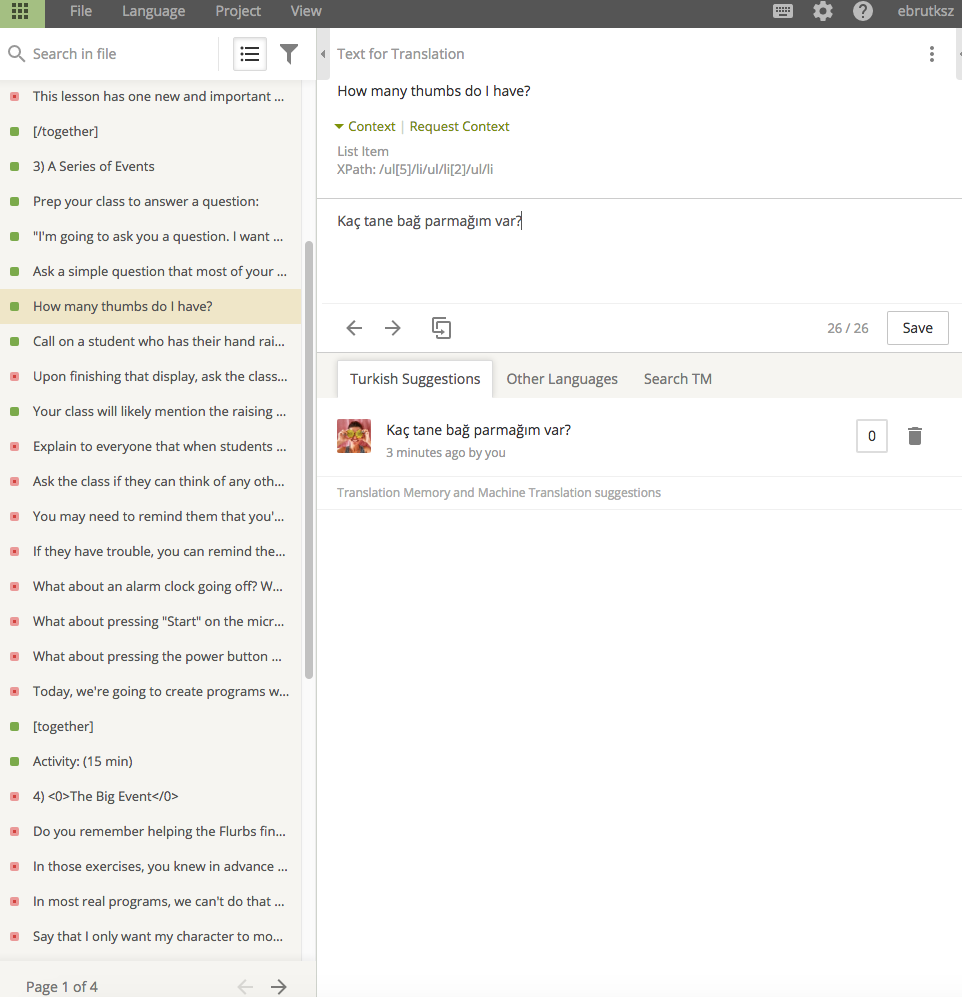962x997 pixels.
Task: Click the translator avatar thumbnail
Action: [x=354, y=436]
